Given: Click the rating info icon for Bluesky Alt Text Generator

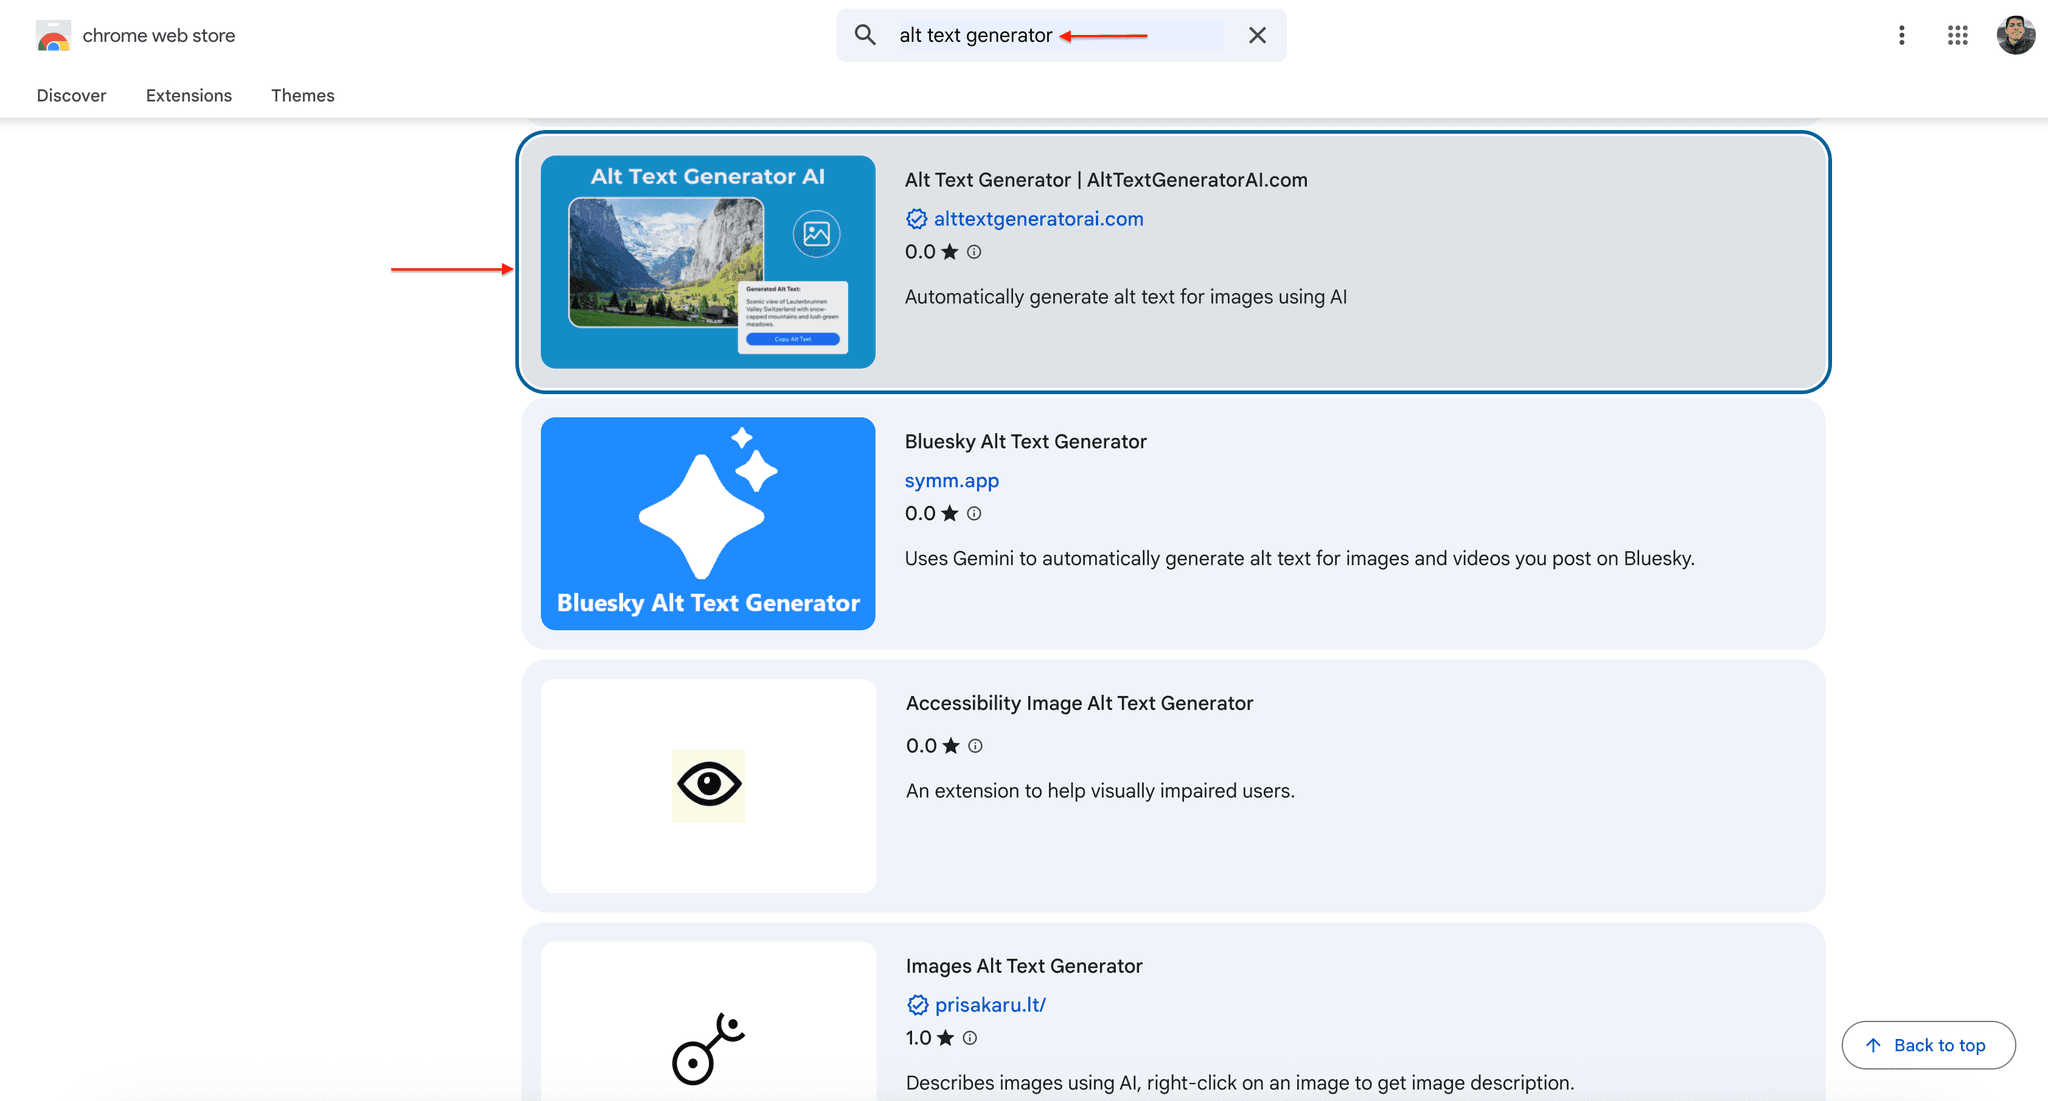Looking at the screenshot, I should 973,513.
